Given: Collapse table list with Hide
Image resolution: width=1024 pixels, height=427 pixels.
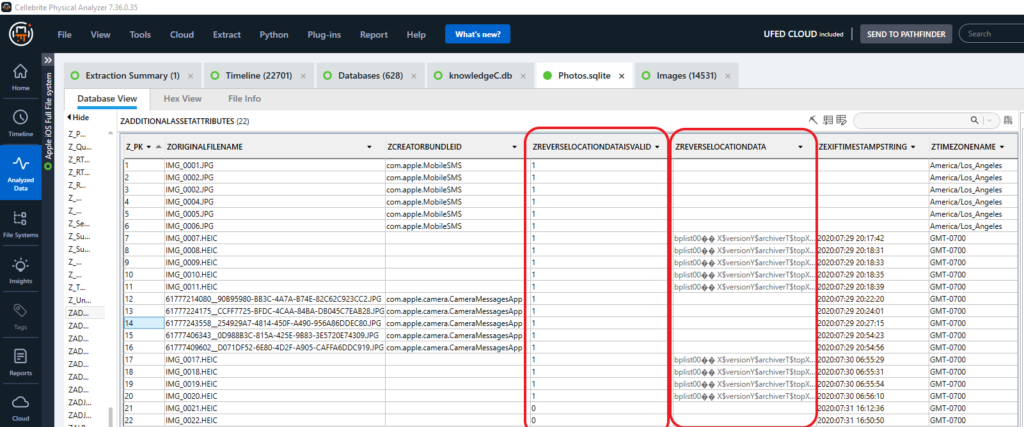Looking at the screenshot, I should (78, 118).
